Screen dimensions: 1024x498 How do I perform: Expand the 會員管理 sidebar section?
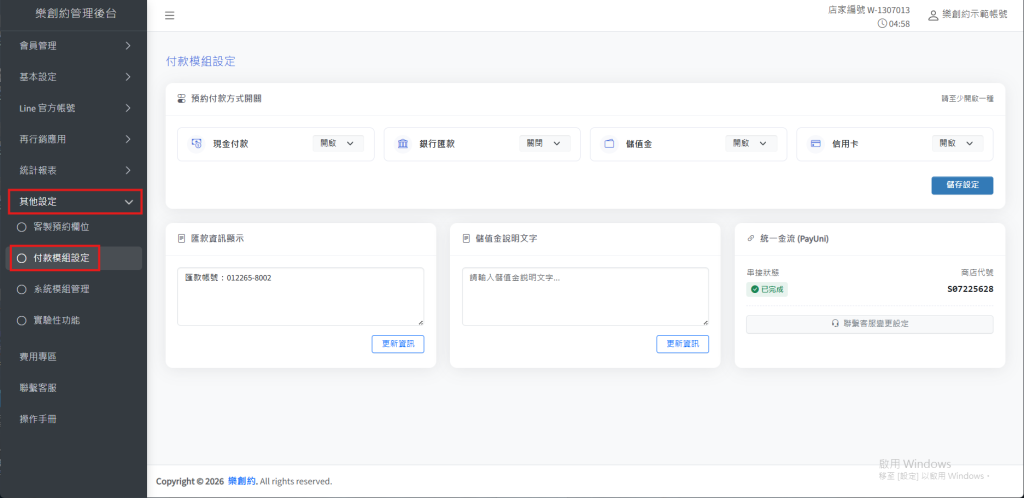pyautogui.click(x=74, y=46)
